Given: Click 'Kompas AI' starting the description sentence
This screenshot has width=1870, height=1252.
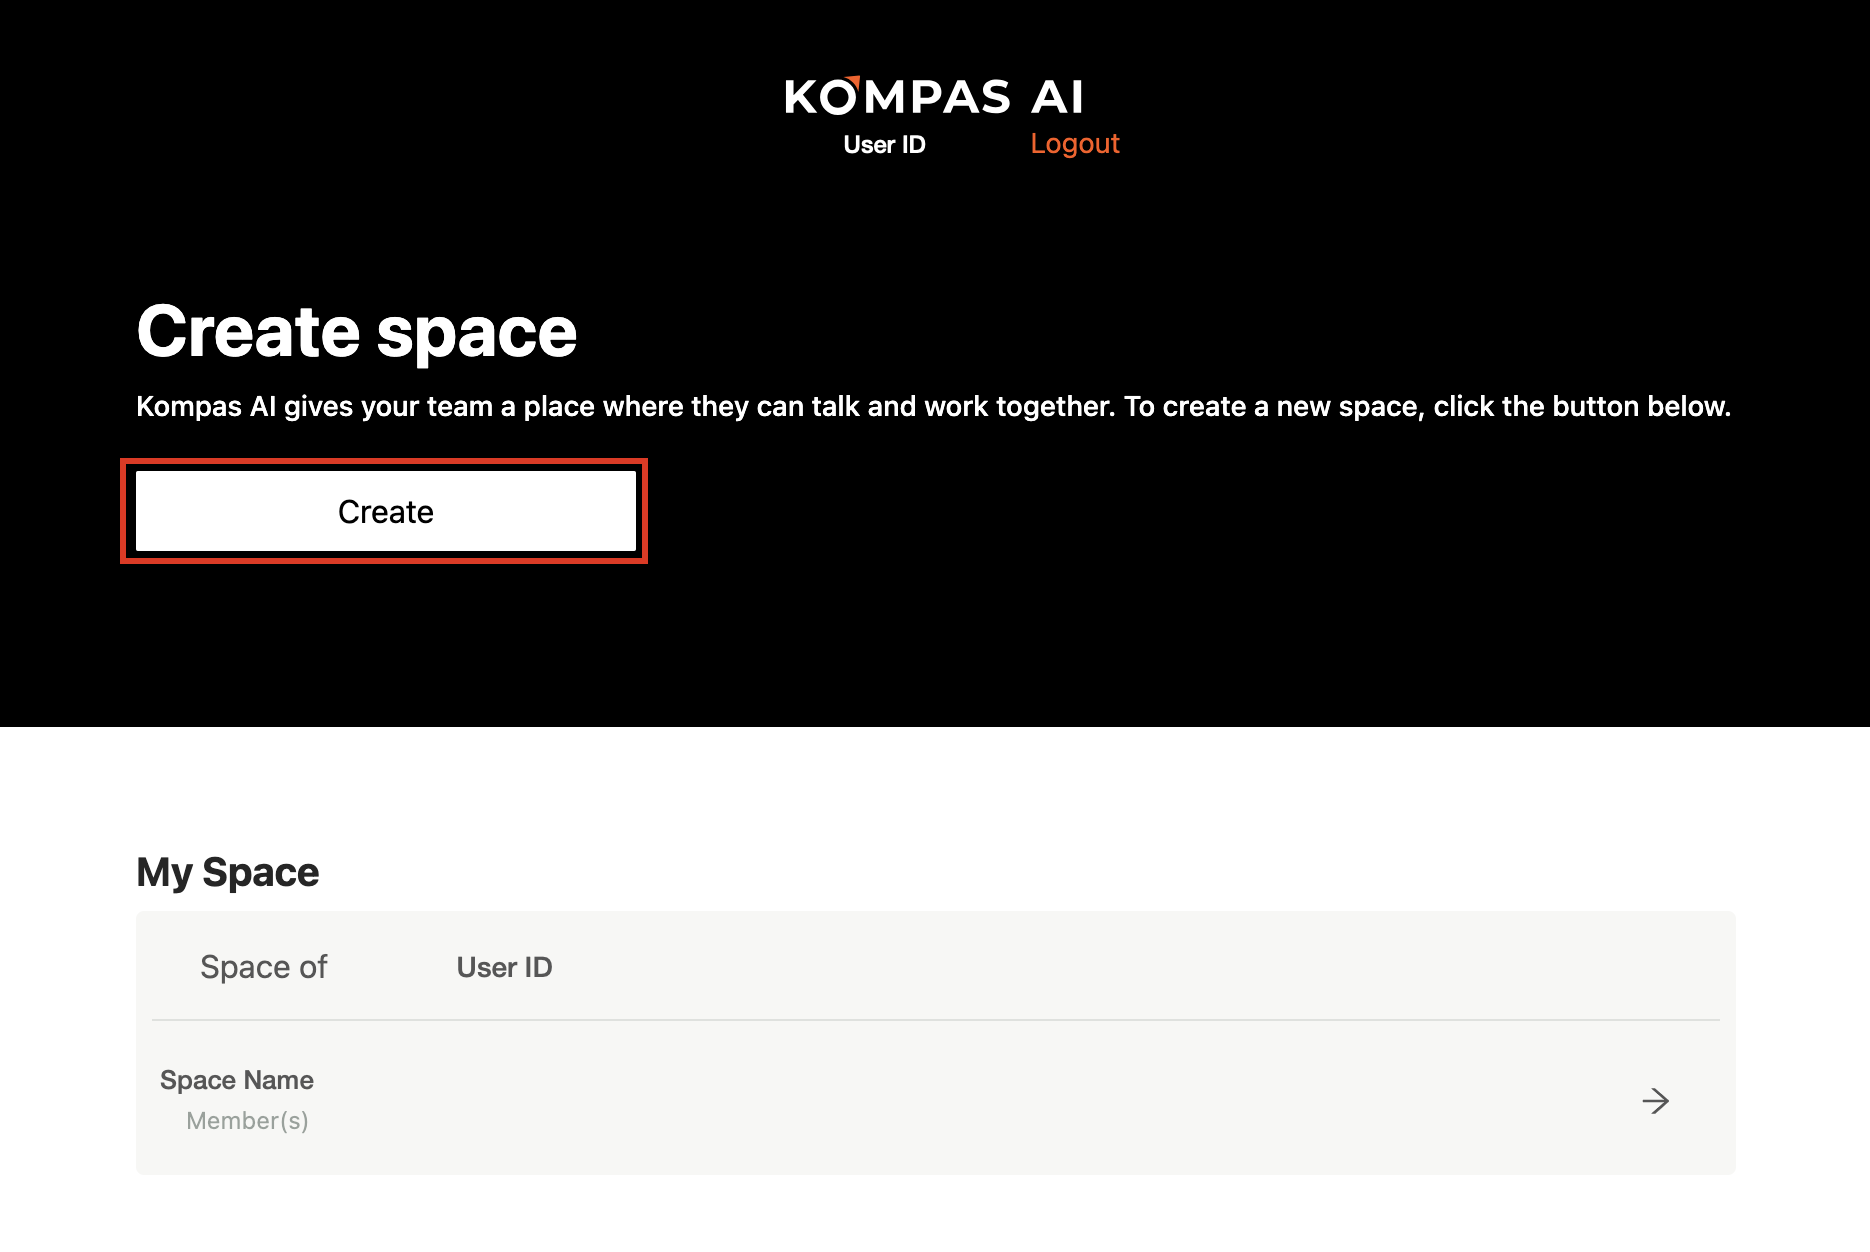Looking at the screenshot, I should tap(205, 407).
